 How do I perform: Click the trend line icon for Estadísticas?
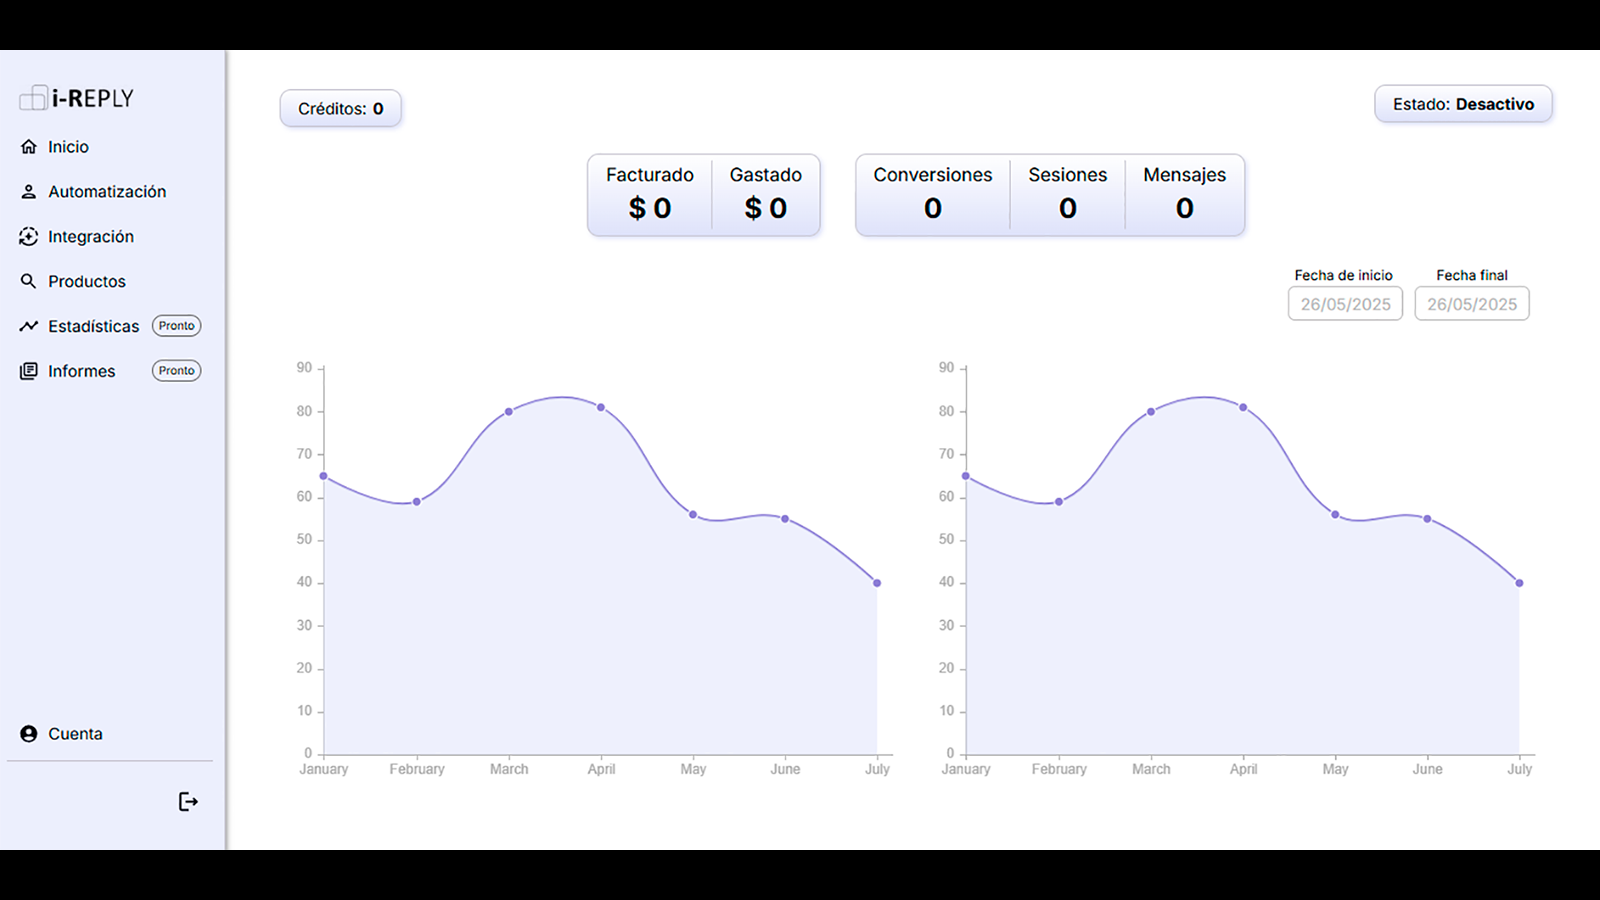click(29, 326)
